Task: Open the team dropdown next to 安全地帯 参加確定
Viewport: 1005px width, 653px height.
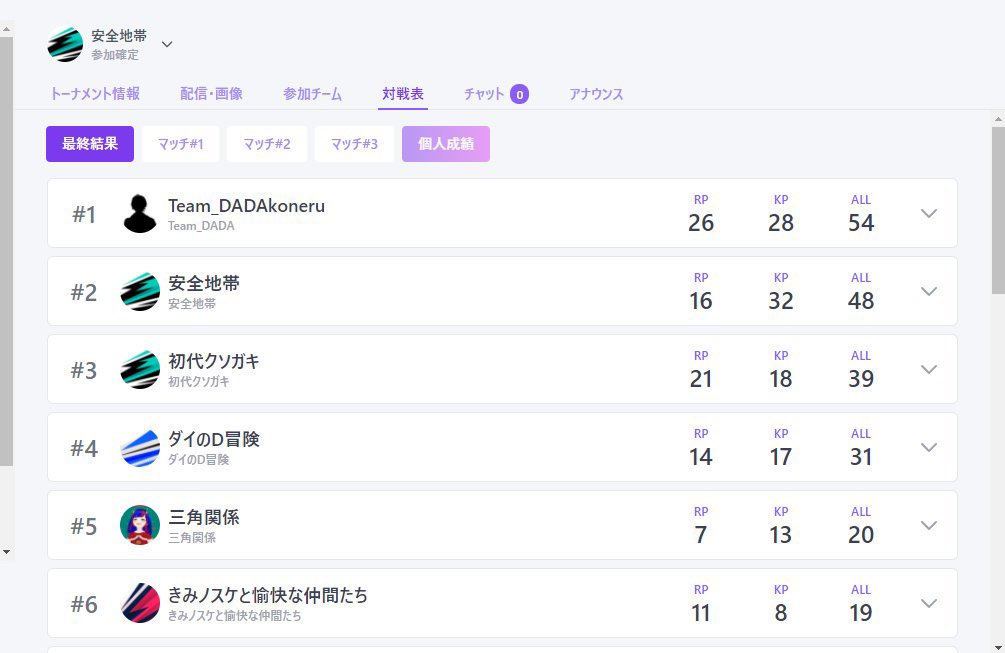Action: click(167, 44)
